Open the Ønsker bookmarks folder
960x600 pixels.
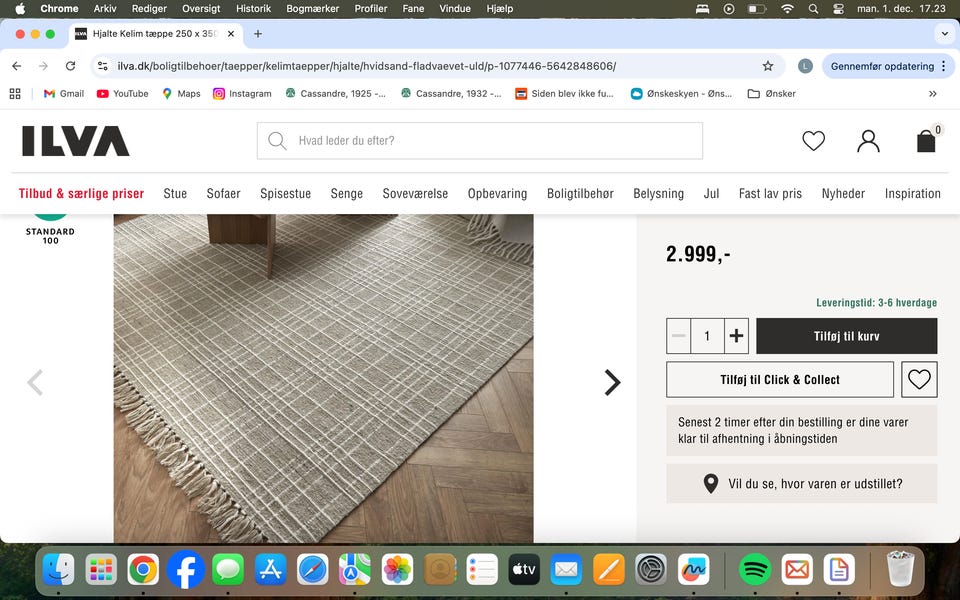tap(772, 94)
